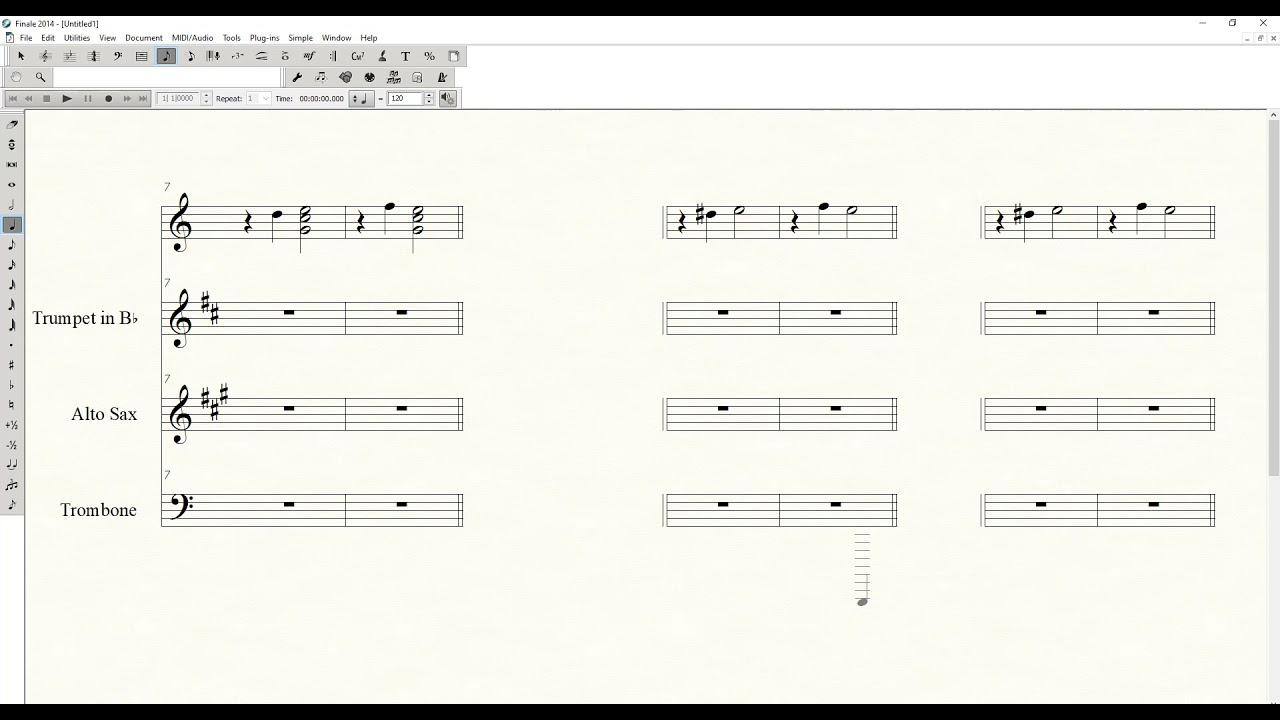Select the Clef tool
This screenshot has height=720, width=1280.
[117, 56]
